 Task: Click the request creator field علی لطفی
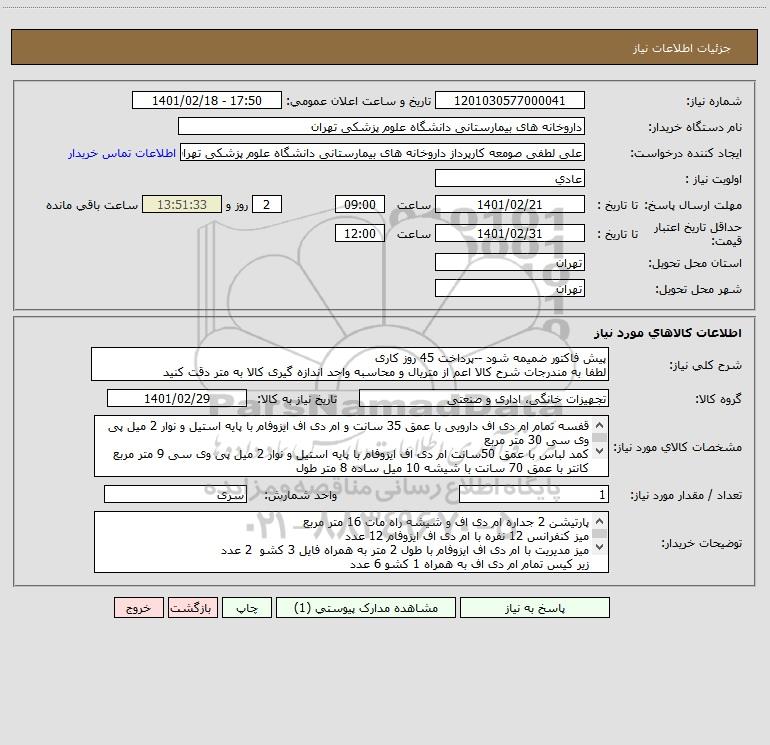pos(383,153)
